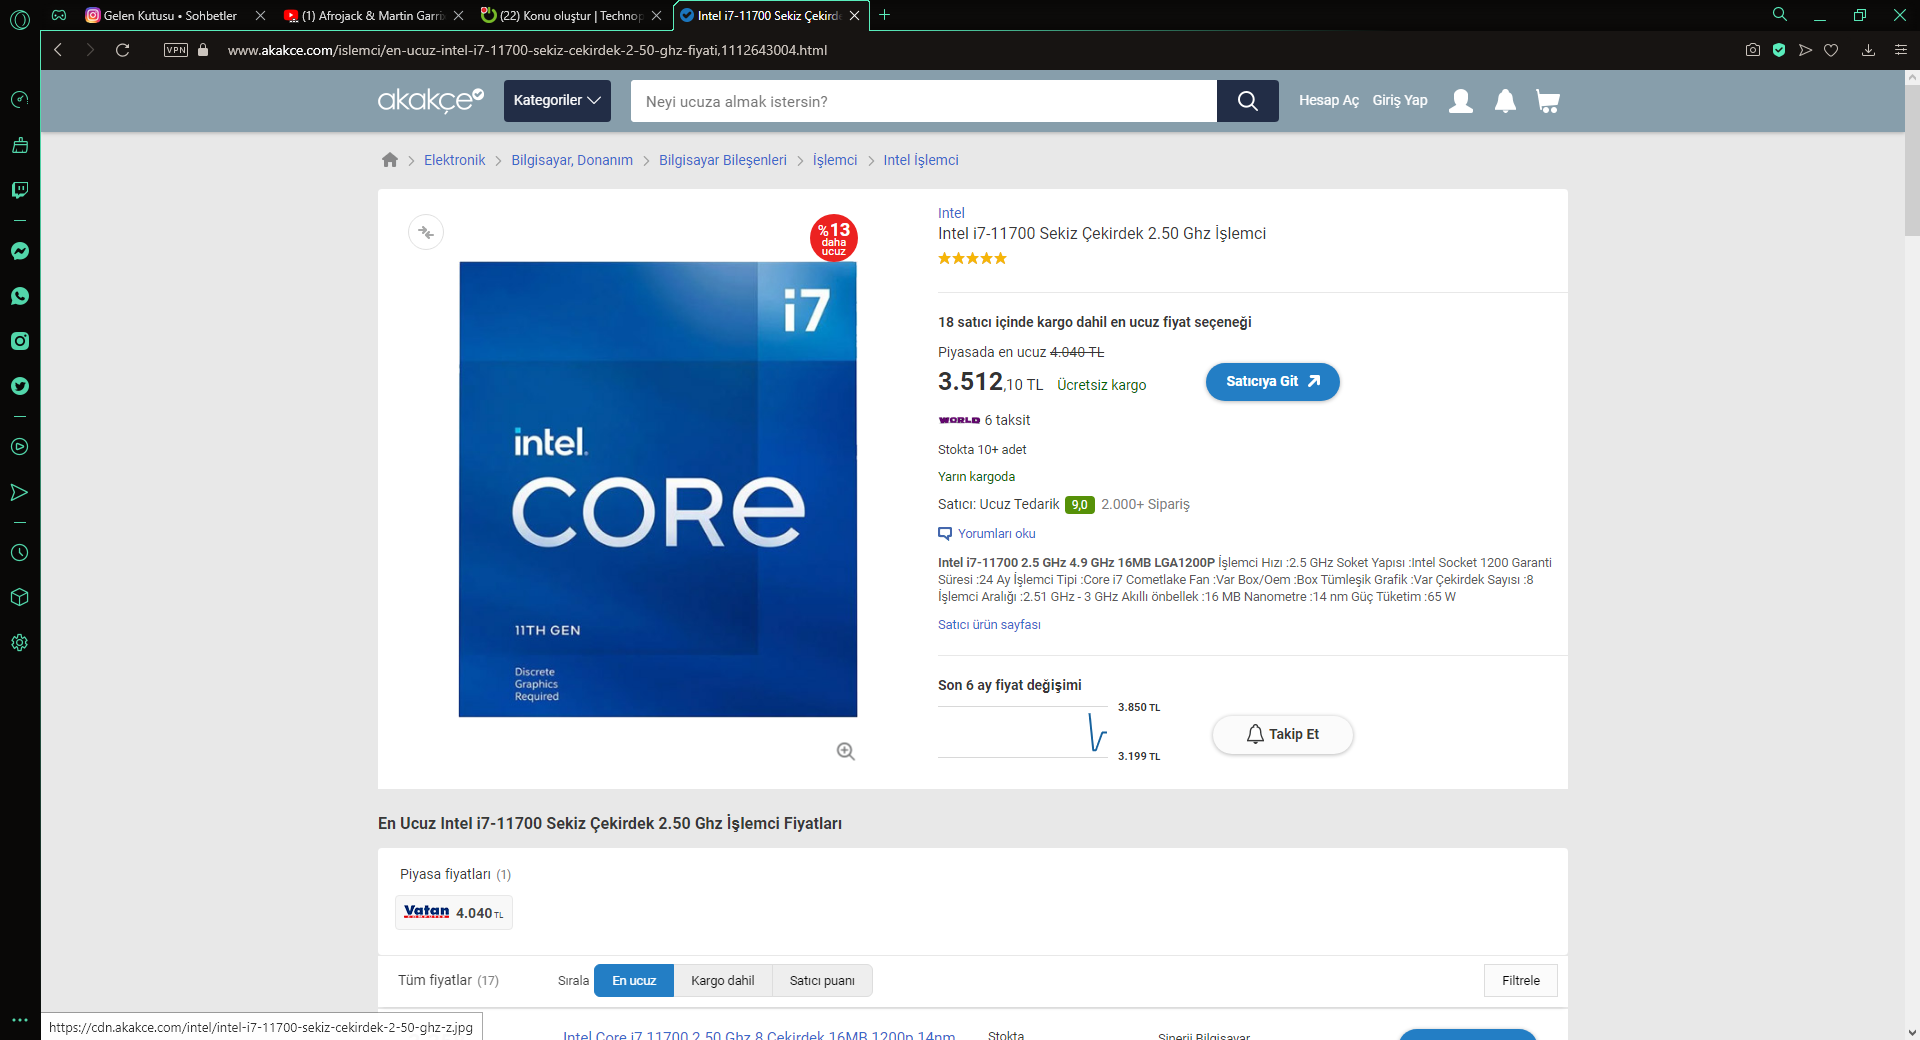
Task: Open WhatsApp in the sidebar
Action: pos(20,296)
